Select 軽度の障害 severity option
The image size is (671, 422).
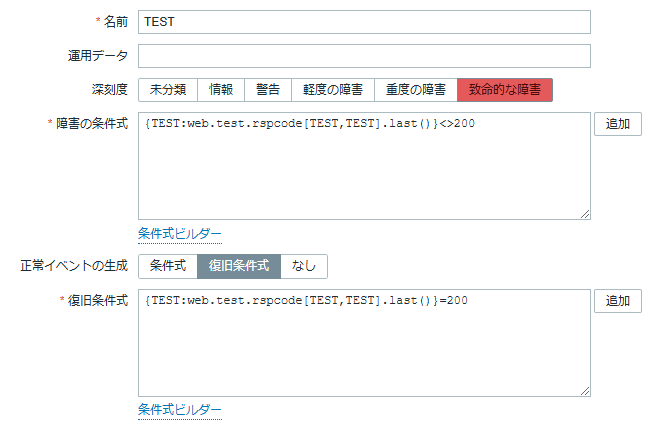point(333,90)
